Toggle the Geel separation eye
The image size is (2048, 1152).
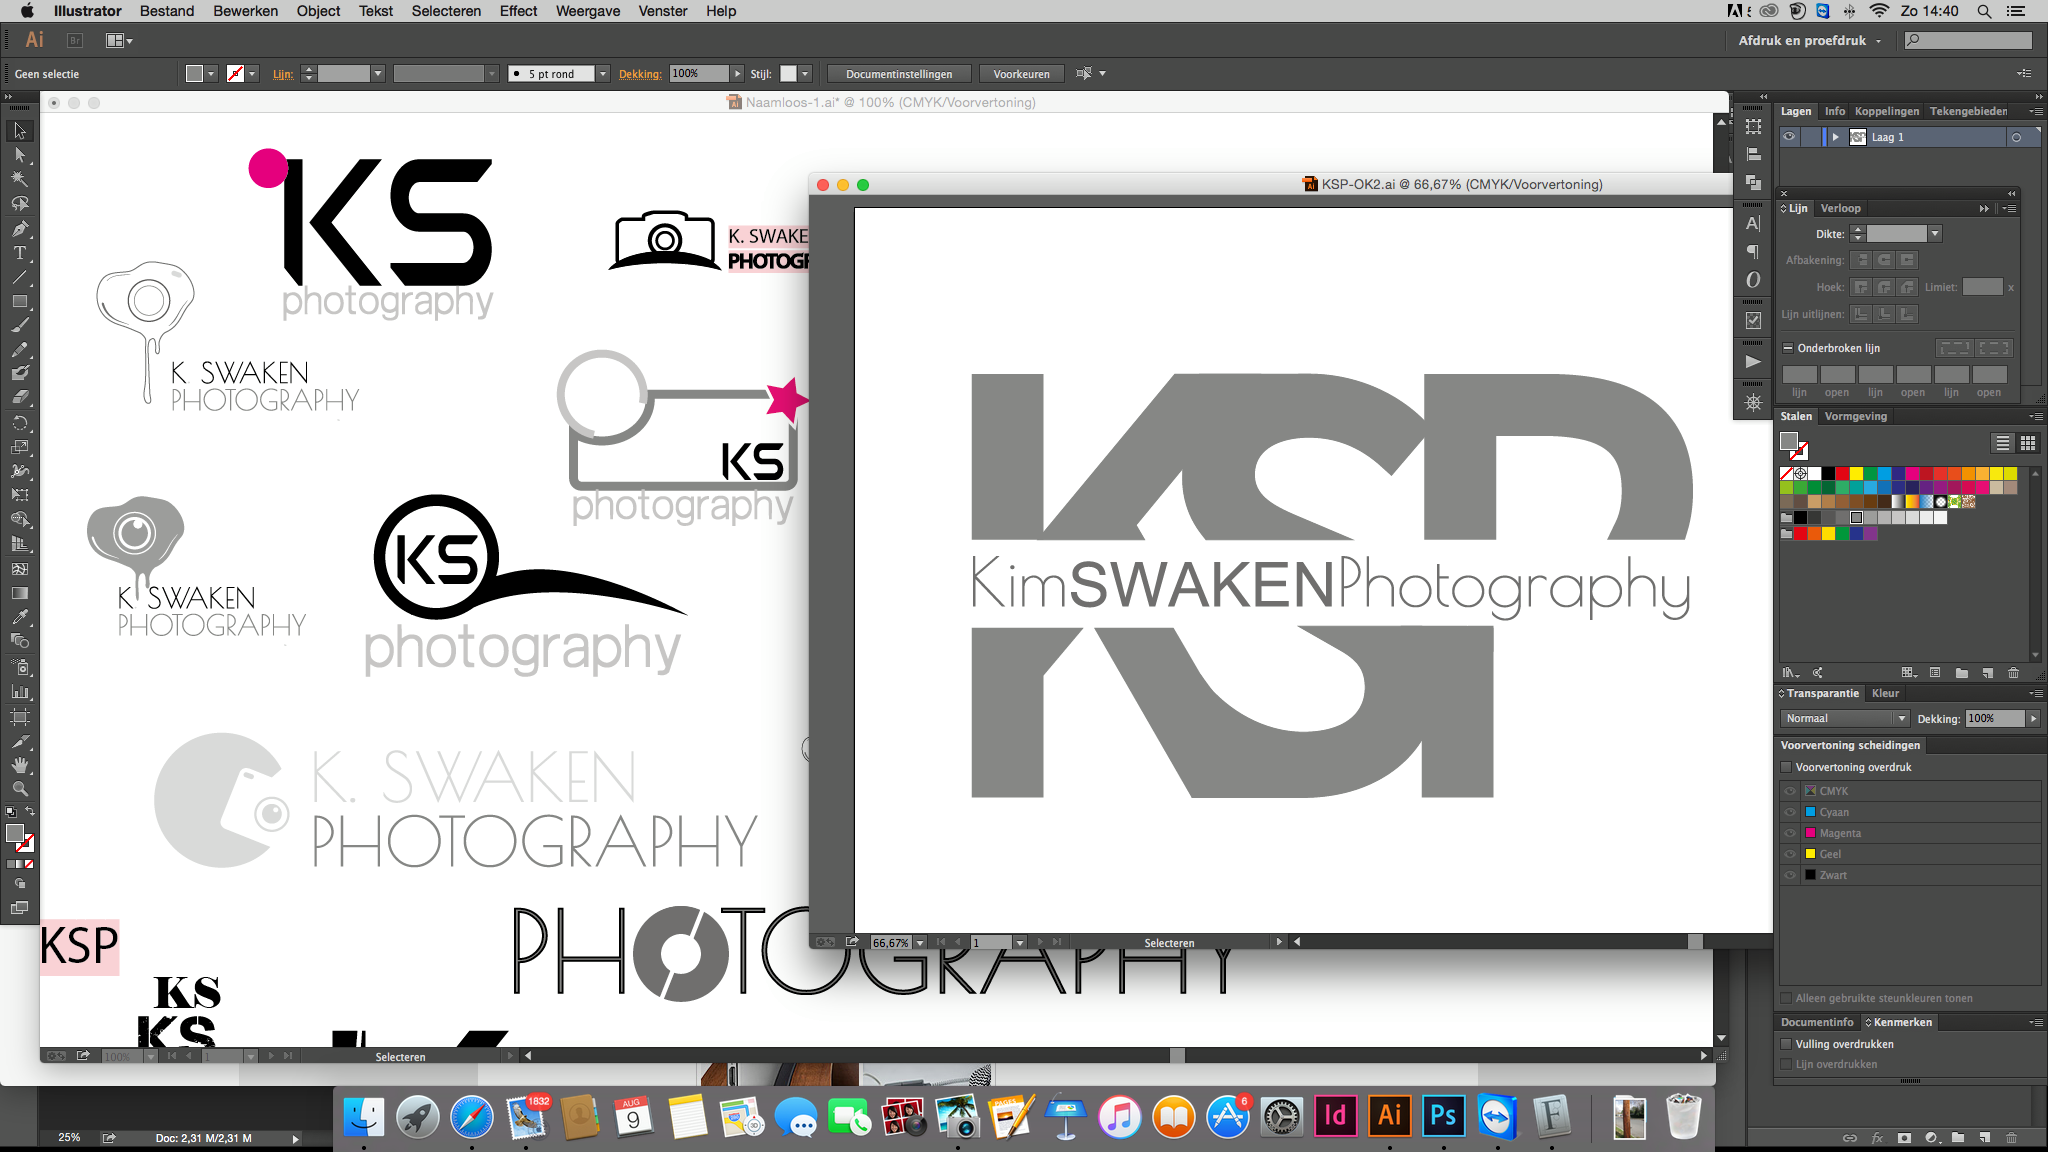1790,854
